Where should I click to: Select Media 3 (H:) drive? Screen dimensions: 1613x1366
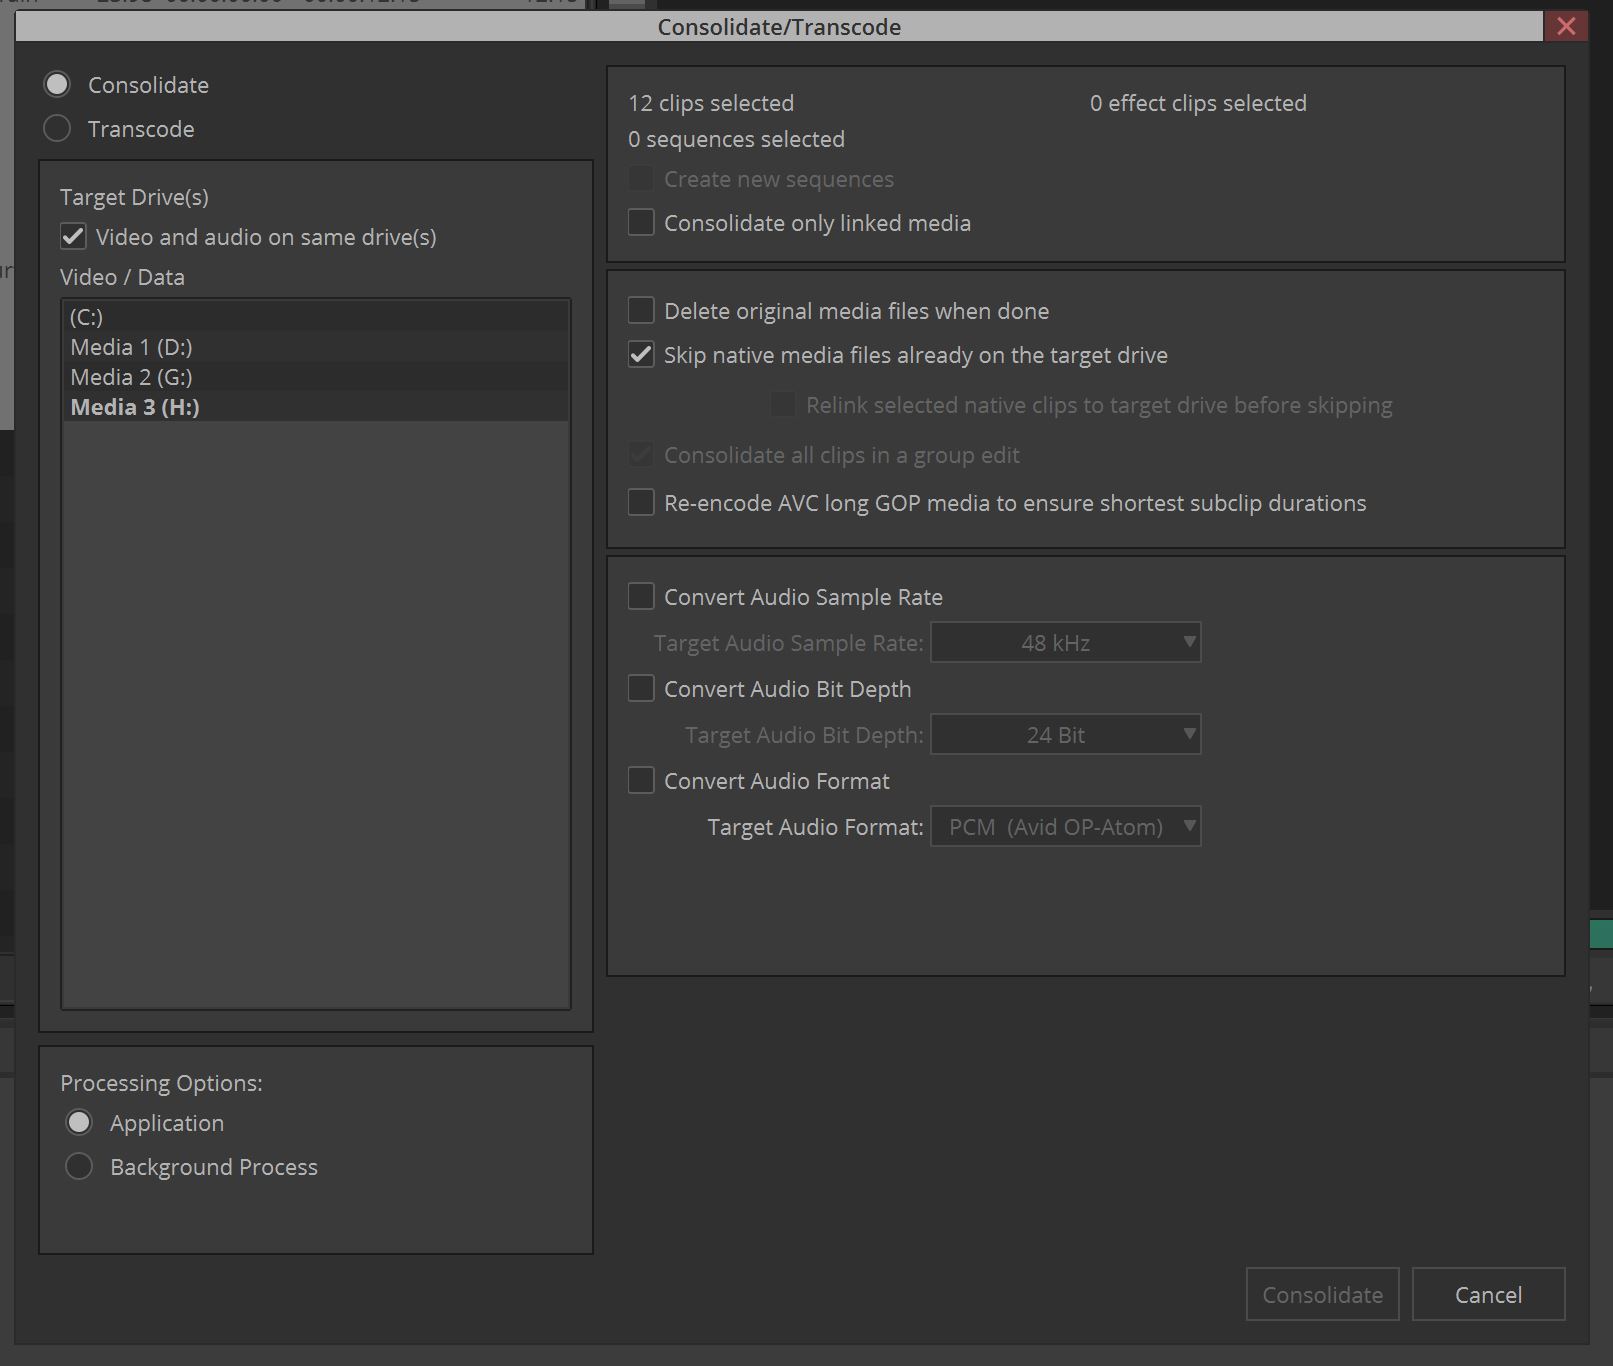135,407
